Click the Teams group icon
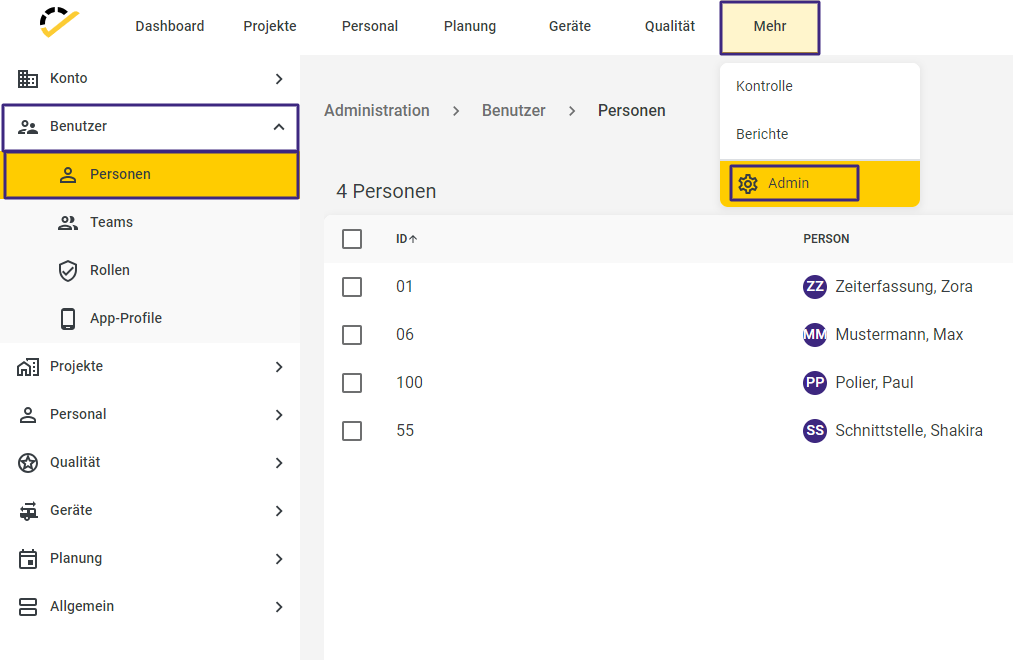This screenshot has width=1013, height=660. pos(68,223)
